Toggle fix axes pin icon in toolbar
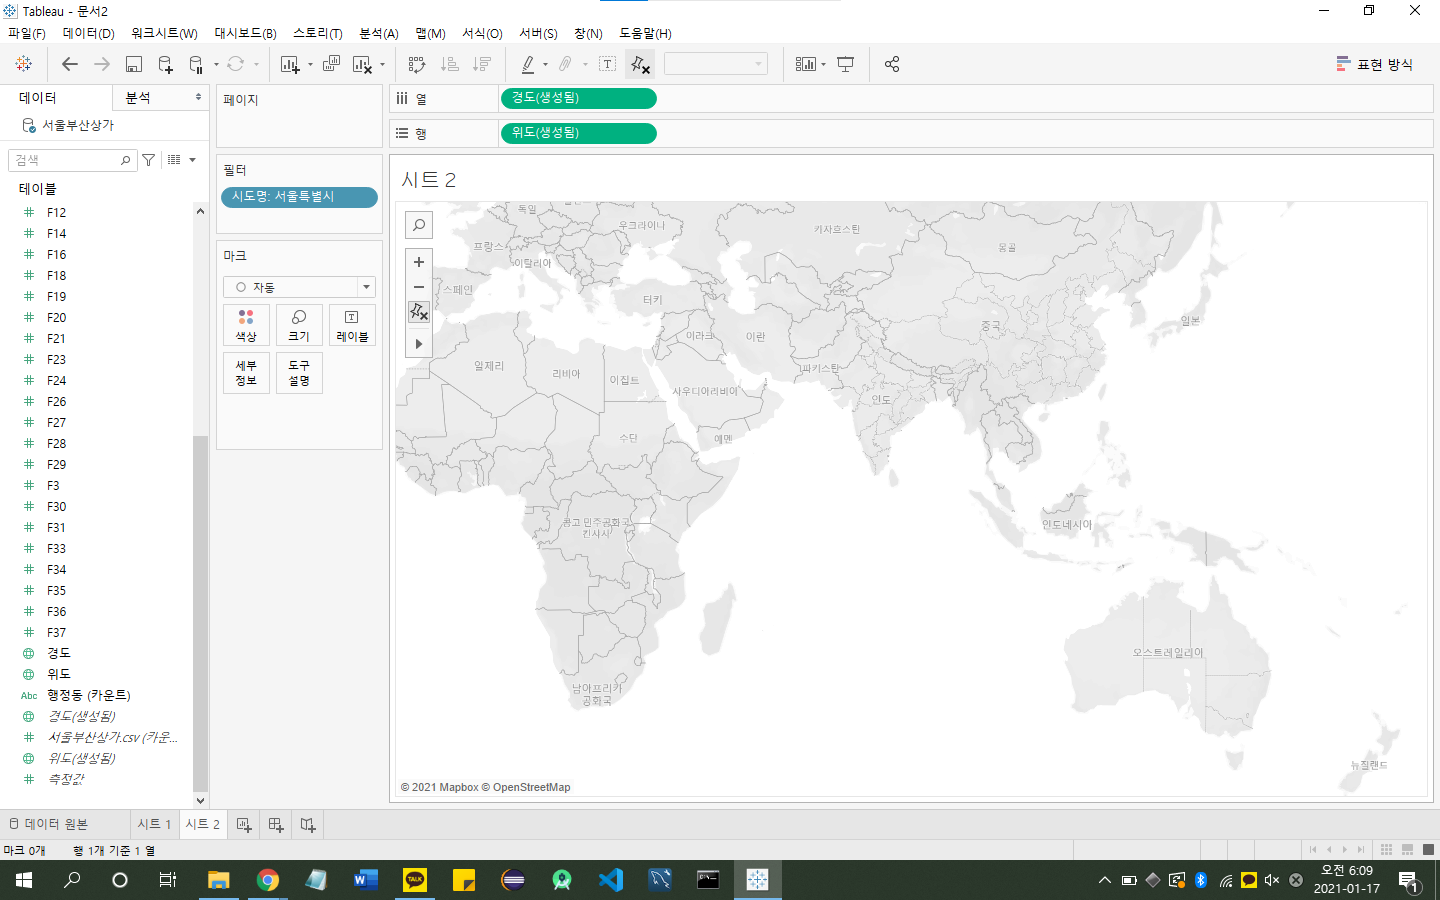The image size is (1440, 900). coord(640,64)
